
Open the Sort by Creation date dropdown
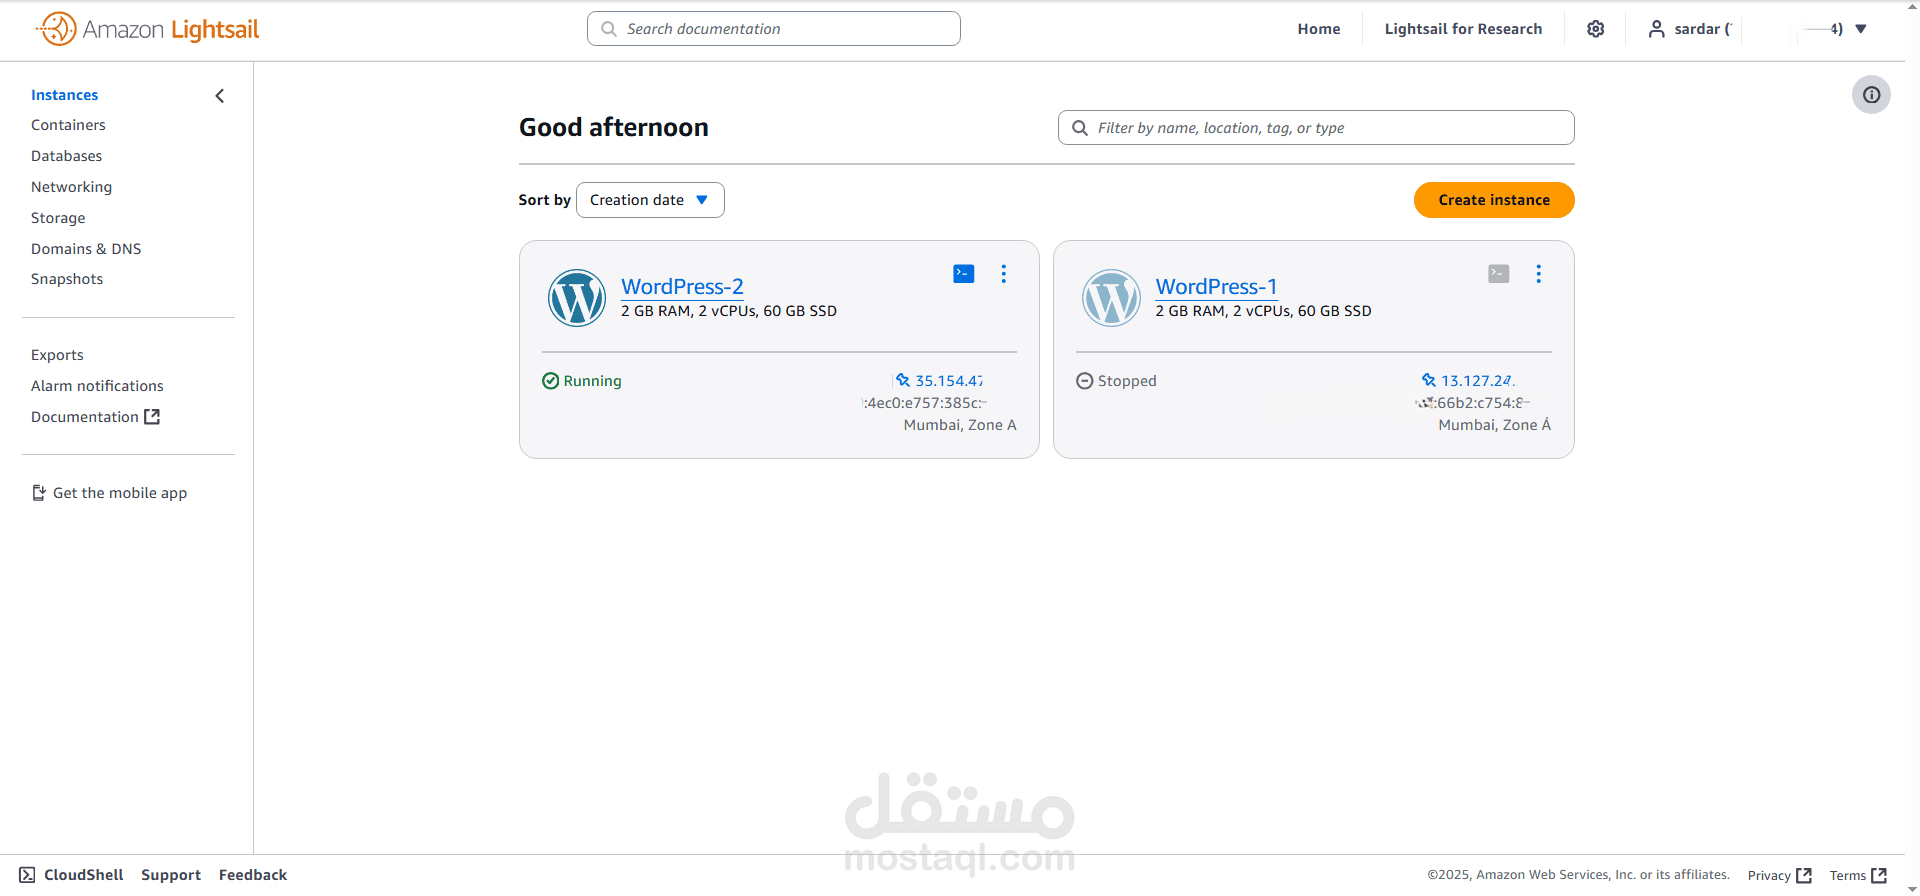[x=650, y=200]
